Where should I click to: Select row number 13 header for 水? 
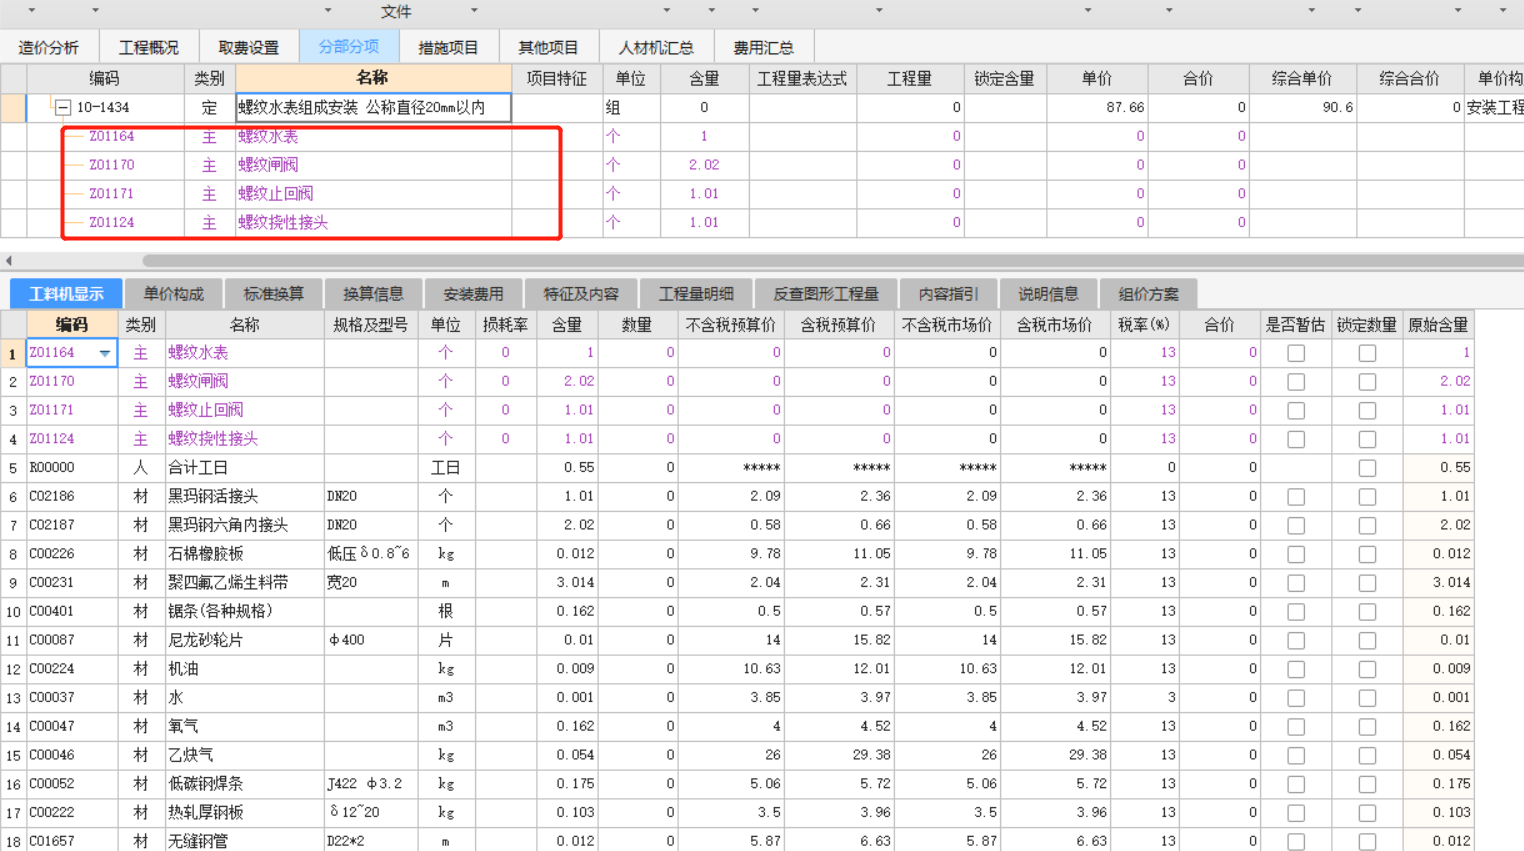point(13,698)
